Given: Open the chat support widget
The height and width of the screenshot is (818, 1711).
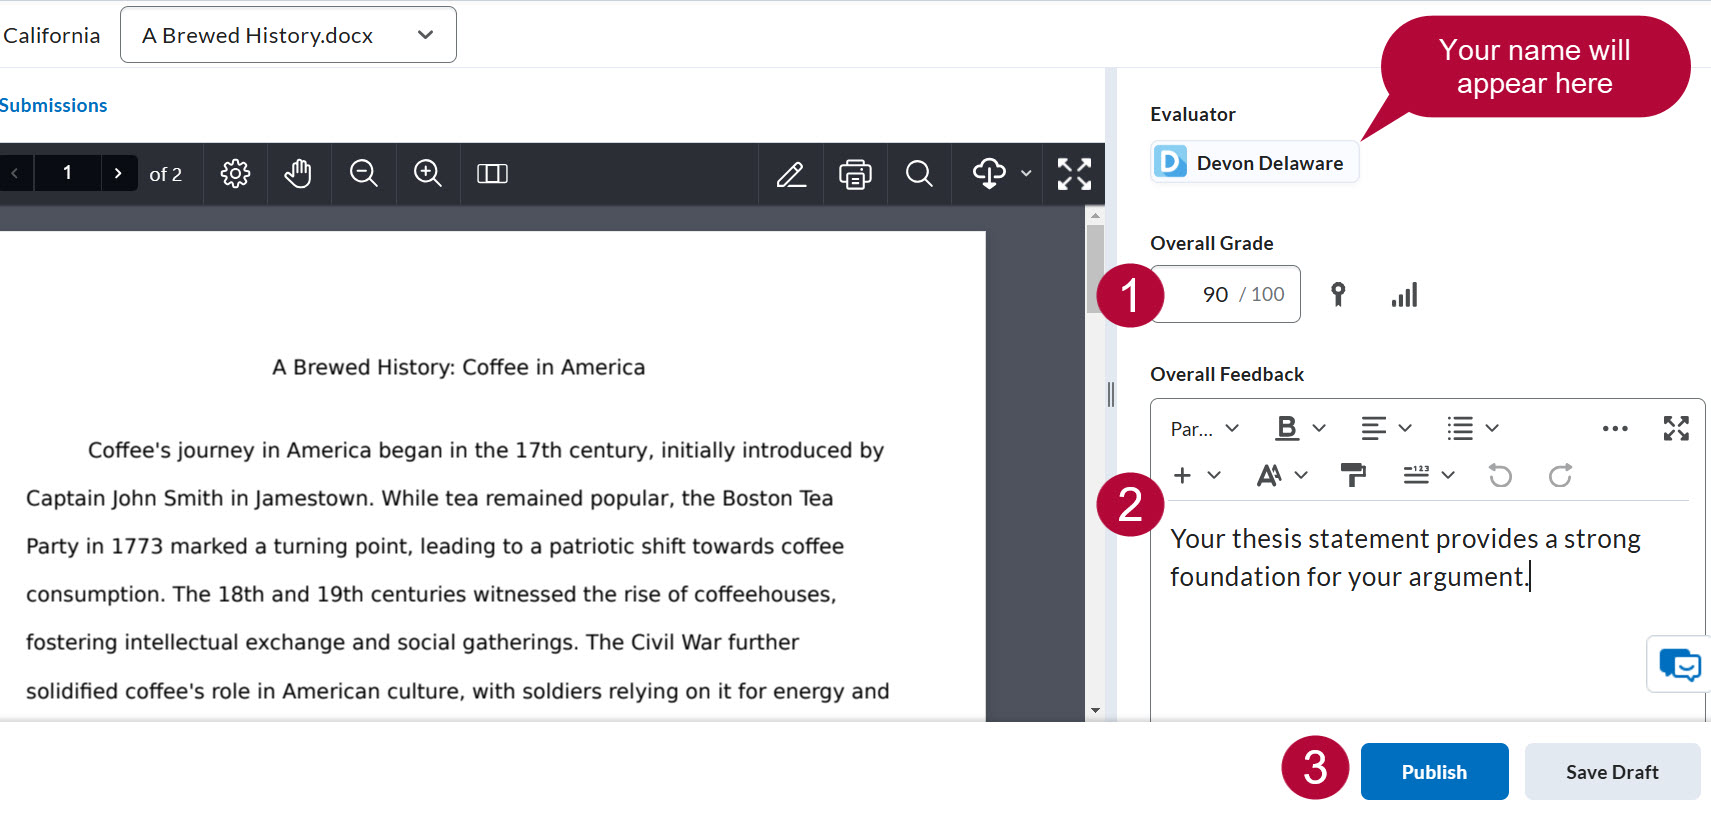Looking at the screenshot, I should click(1679, 664).
